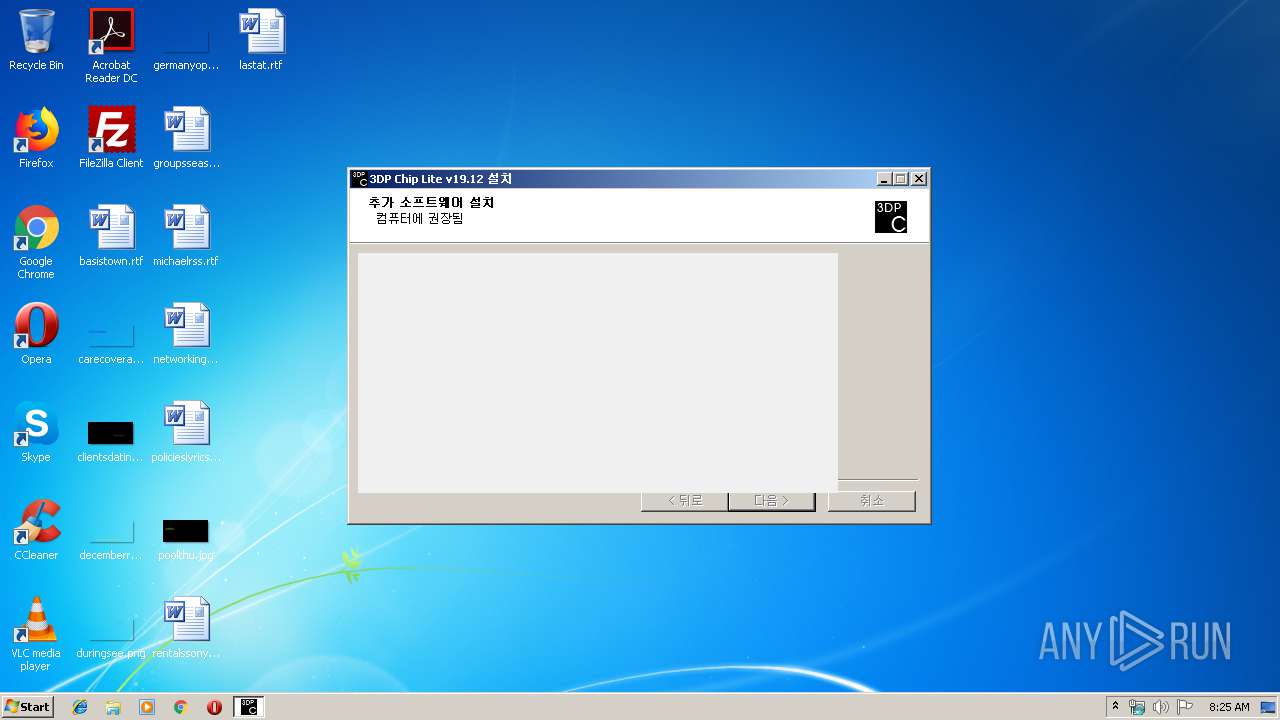Launch Firefox from desktop
The height and width of the screenshot is (720, 1280).
pyautogui.click(x=36, y=138)
